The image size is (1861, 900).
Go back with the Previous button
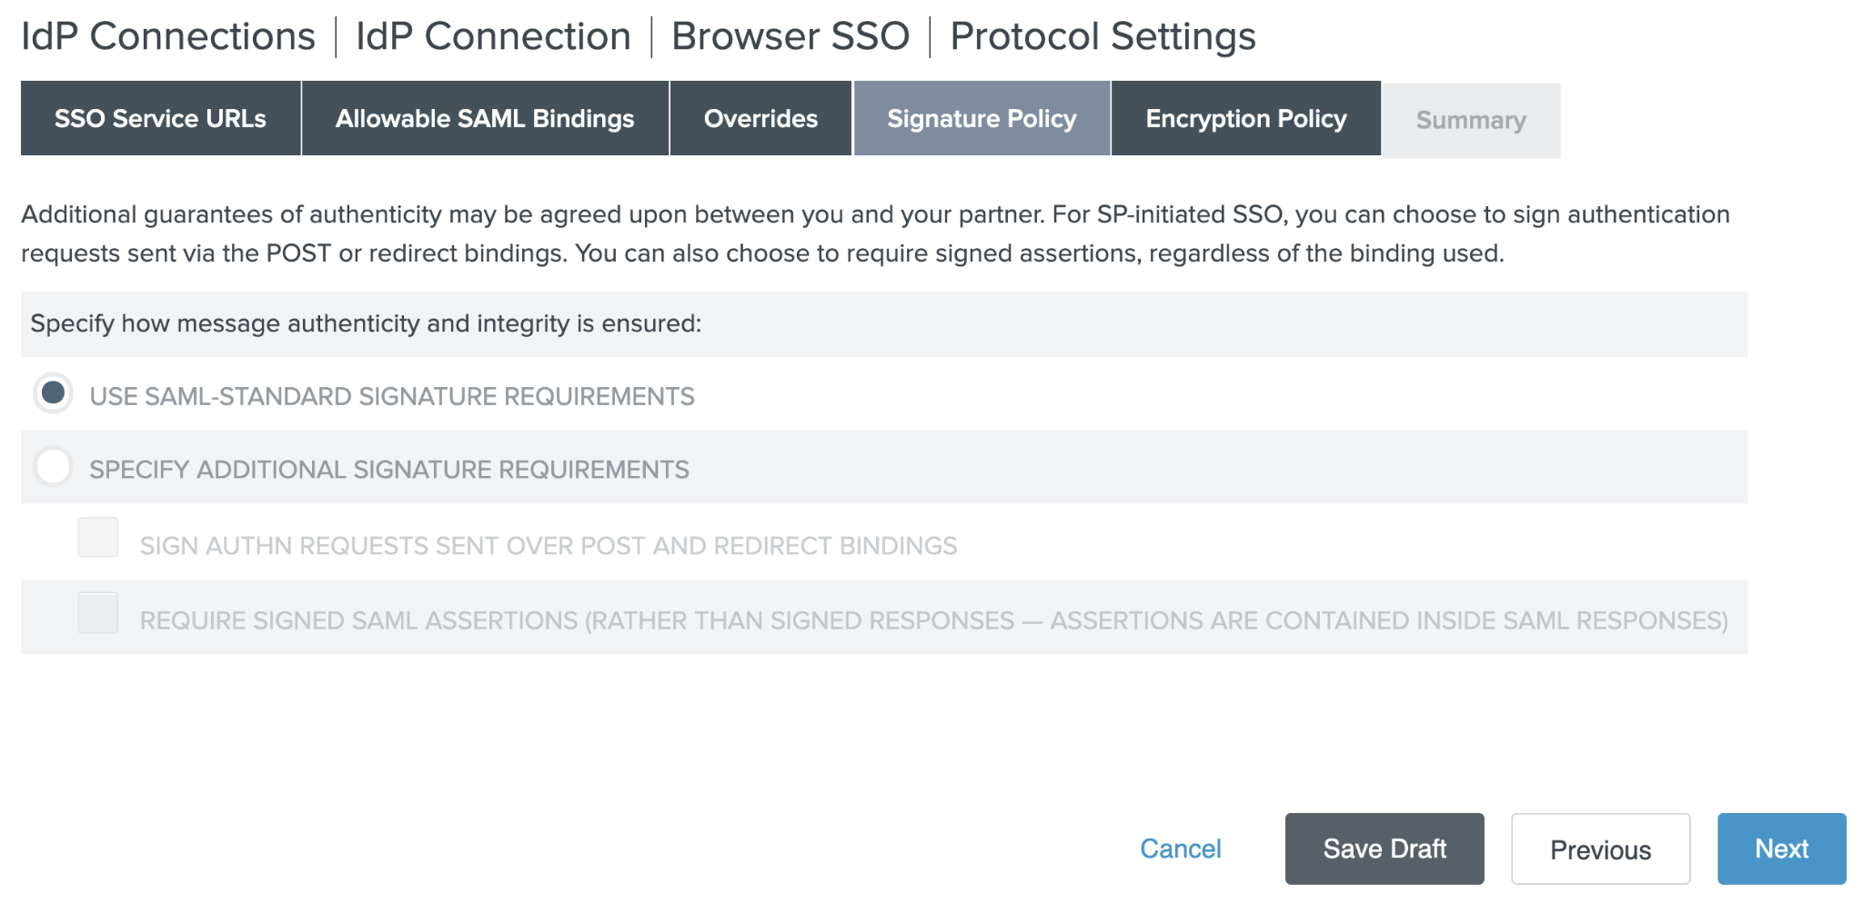pos(1600,849)
